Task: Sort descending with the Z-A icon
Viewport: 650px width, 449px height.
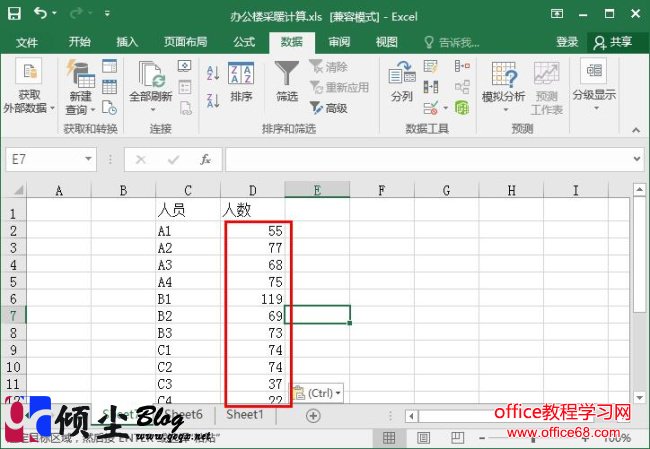Action: [213, 101]
